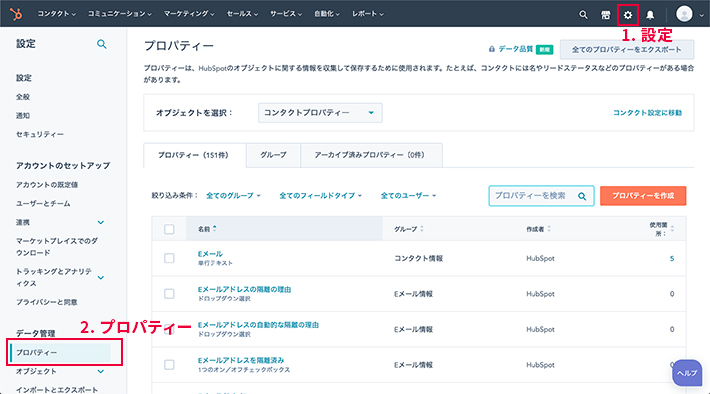Click the usage count 5 for Eメール
710x394 pixels.
click(672, 259)
